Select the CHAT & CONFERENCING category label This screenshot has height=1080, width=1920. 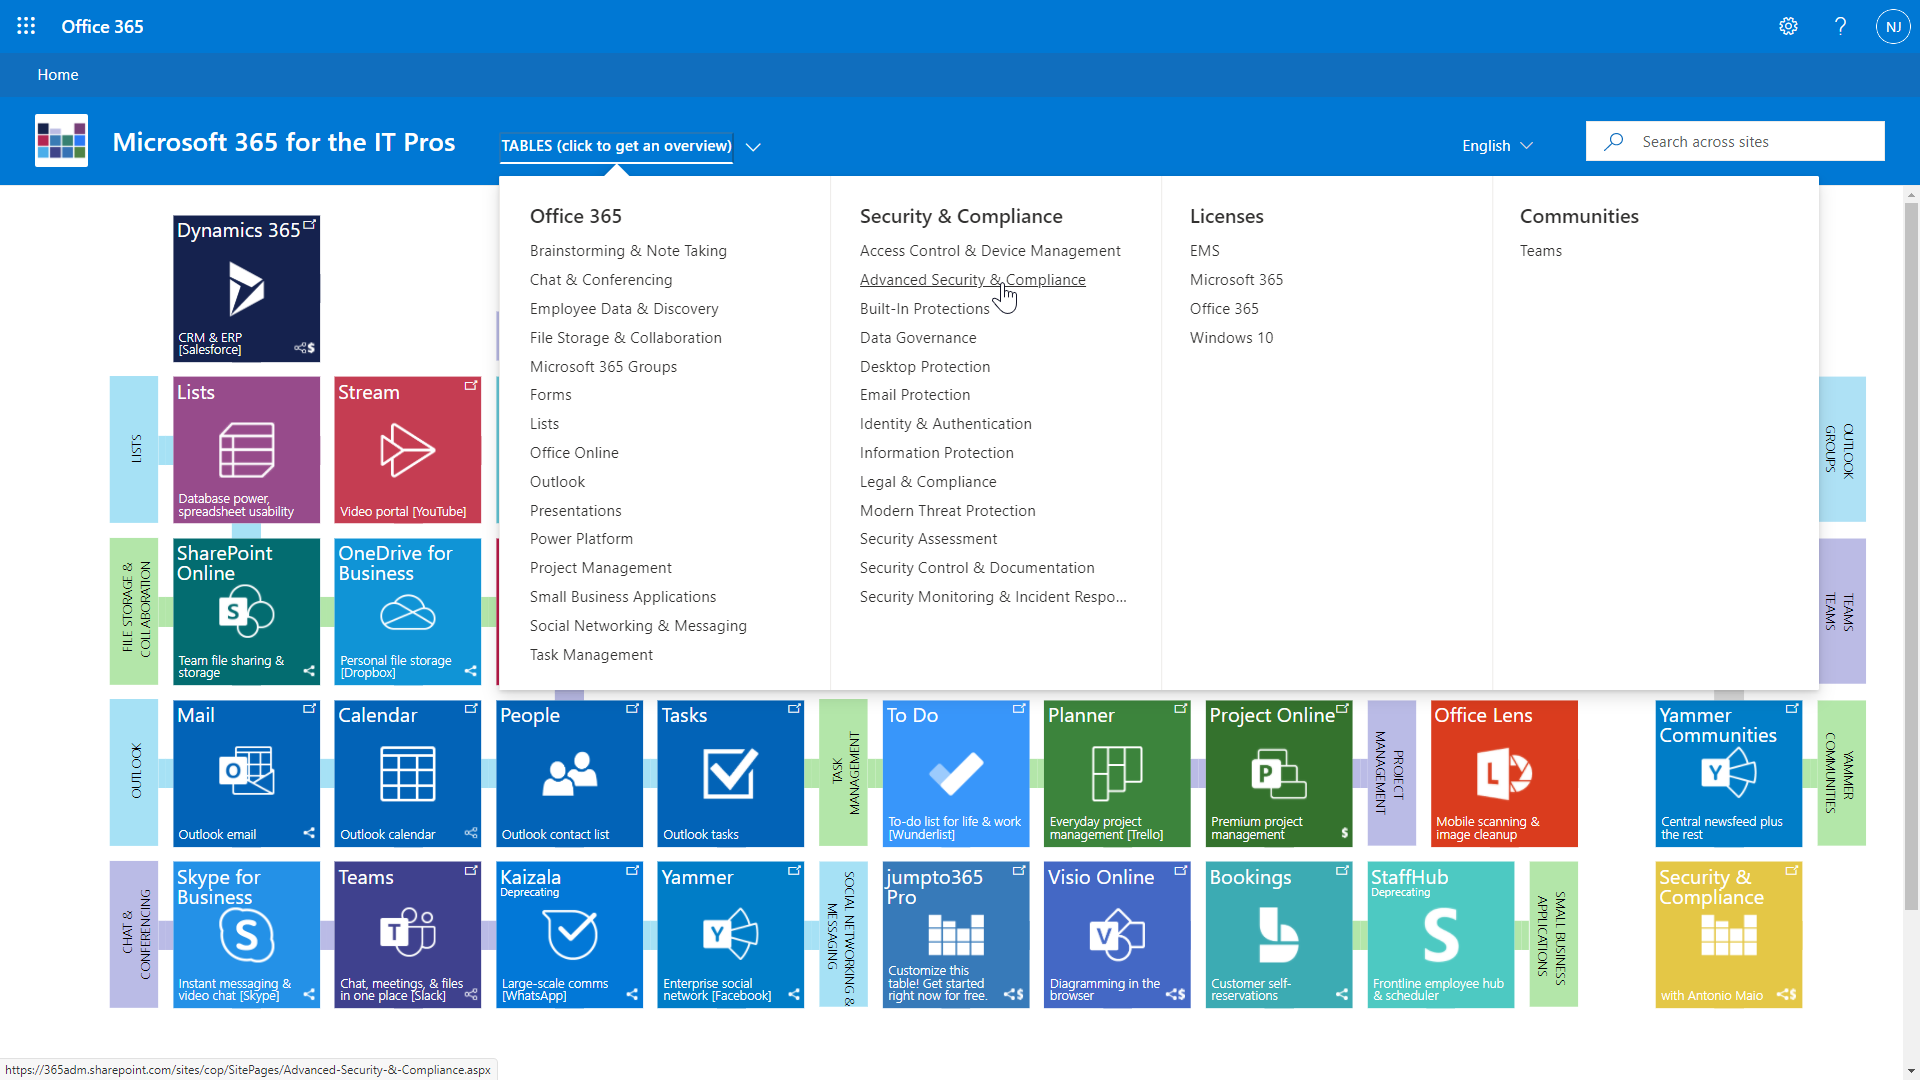pyautogui.click(x=134, y=935)
